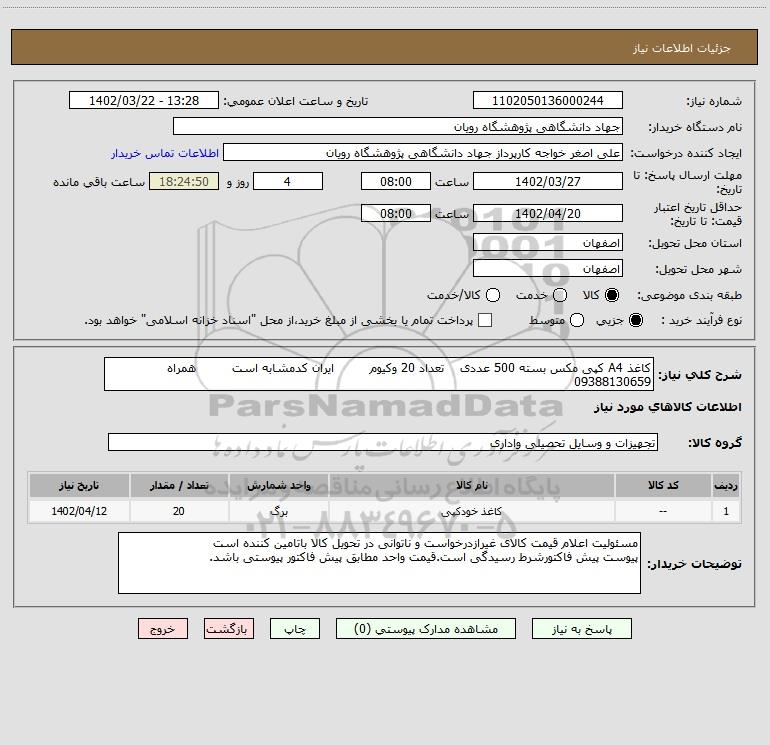Screen dimensions: 770x745
Task: Click the general need description textbox
Action: tap(379, 374)
